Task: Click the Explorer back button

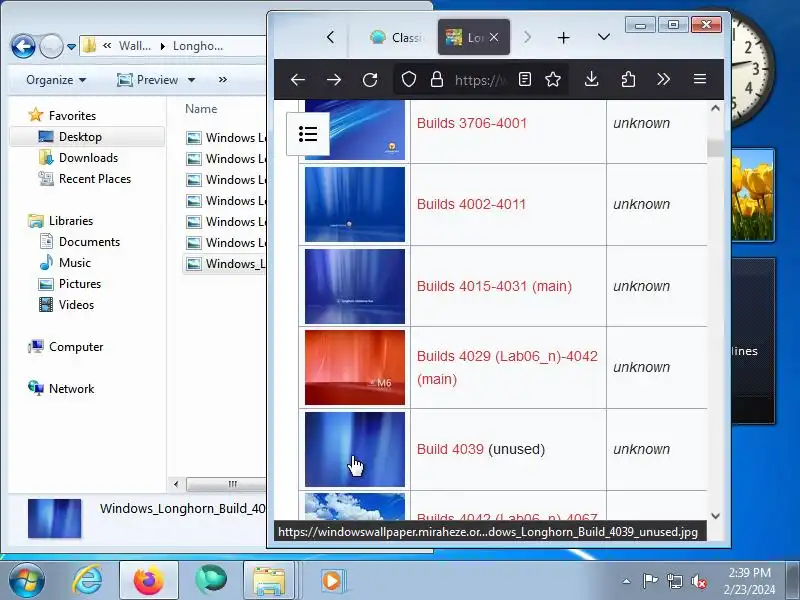Action: click(23, 46)
